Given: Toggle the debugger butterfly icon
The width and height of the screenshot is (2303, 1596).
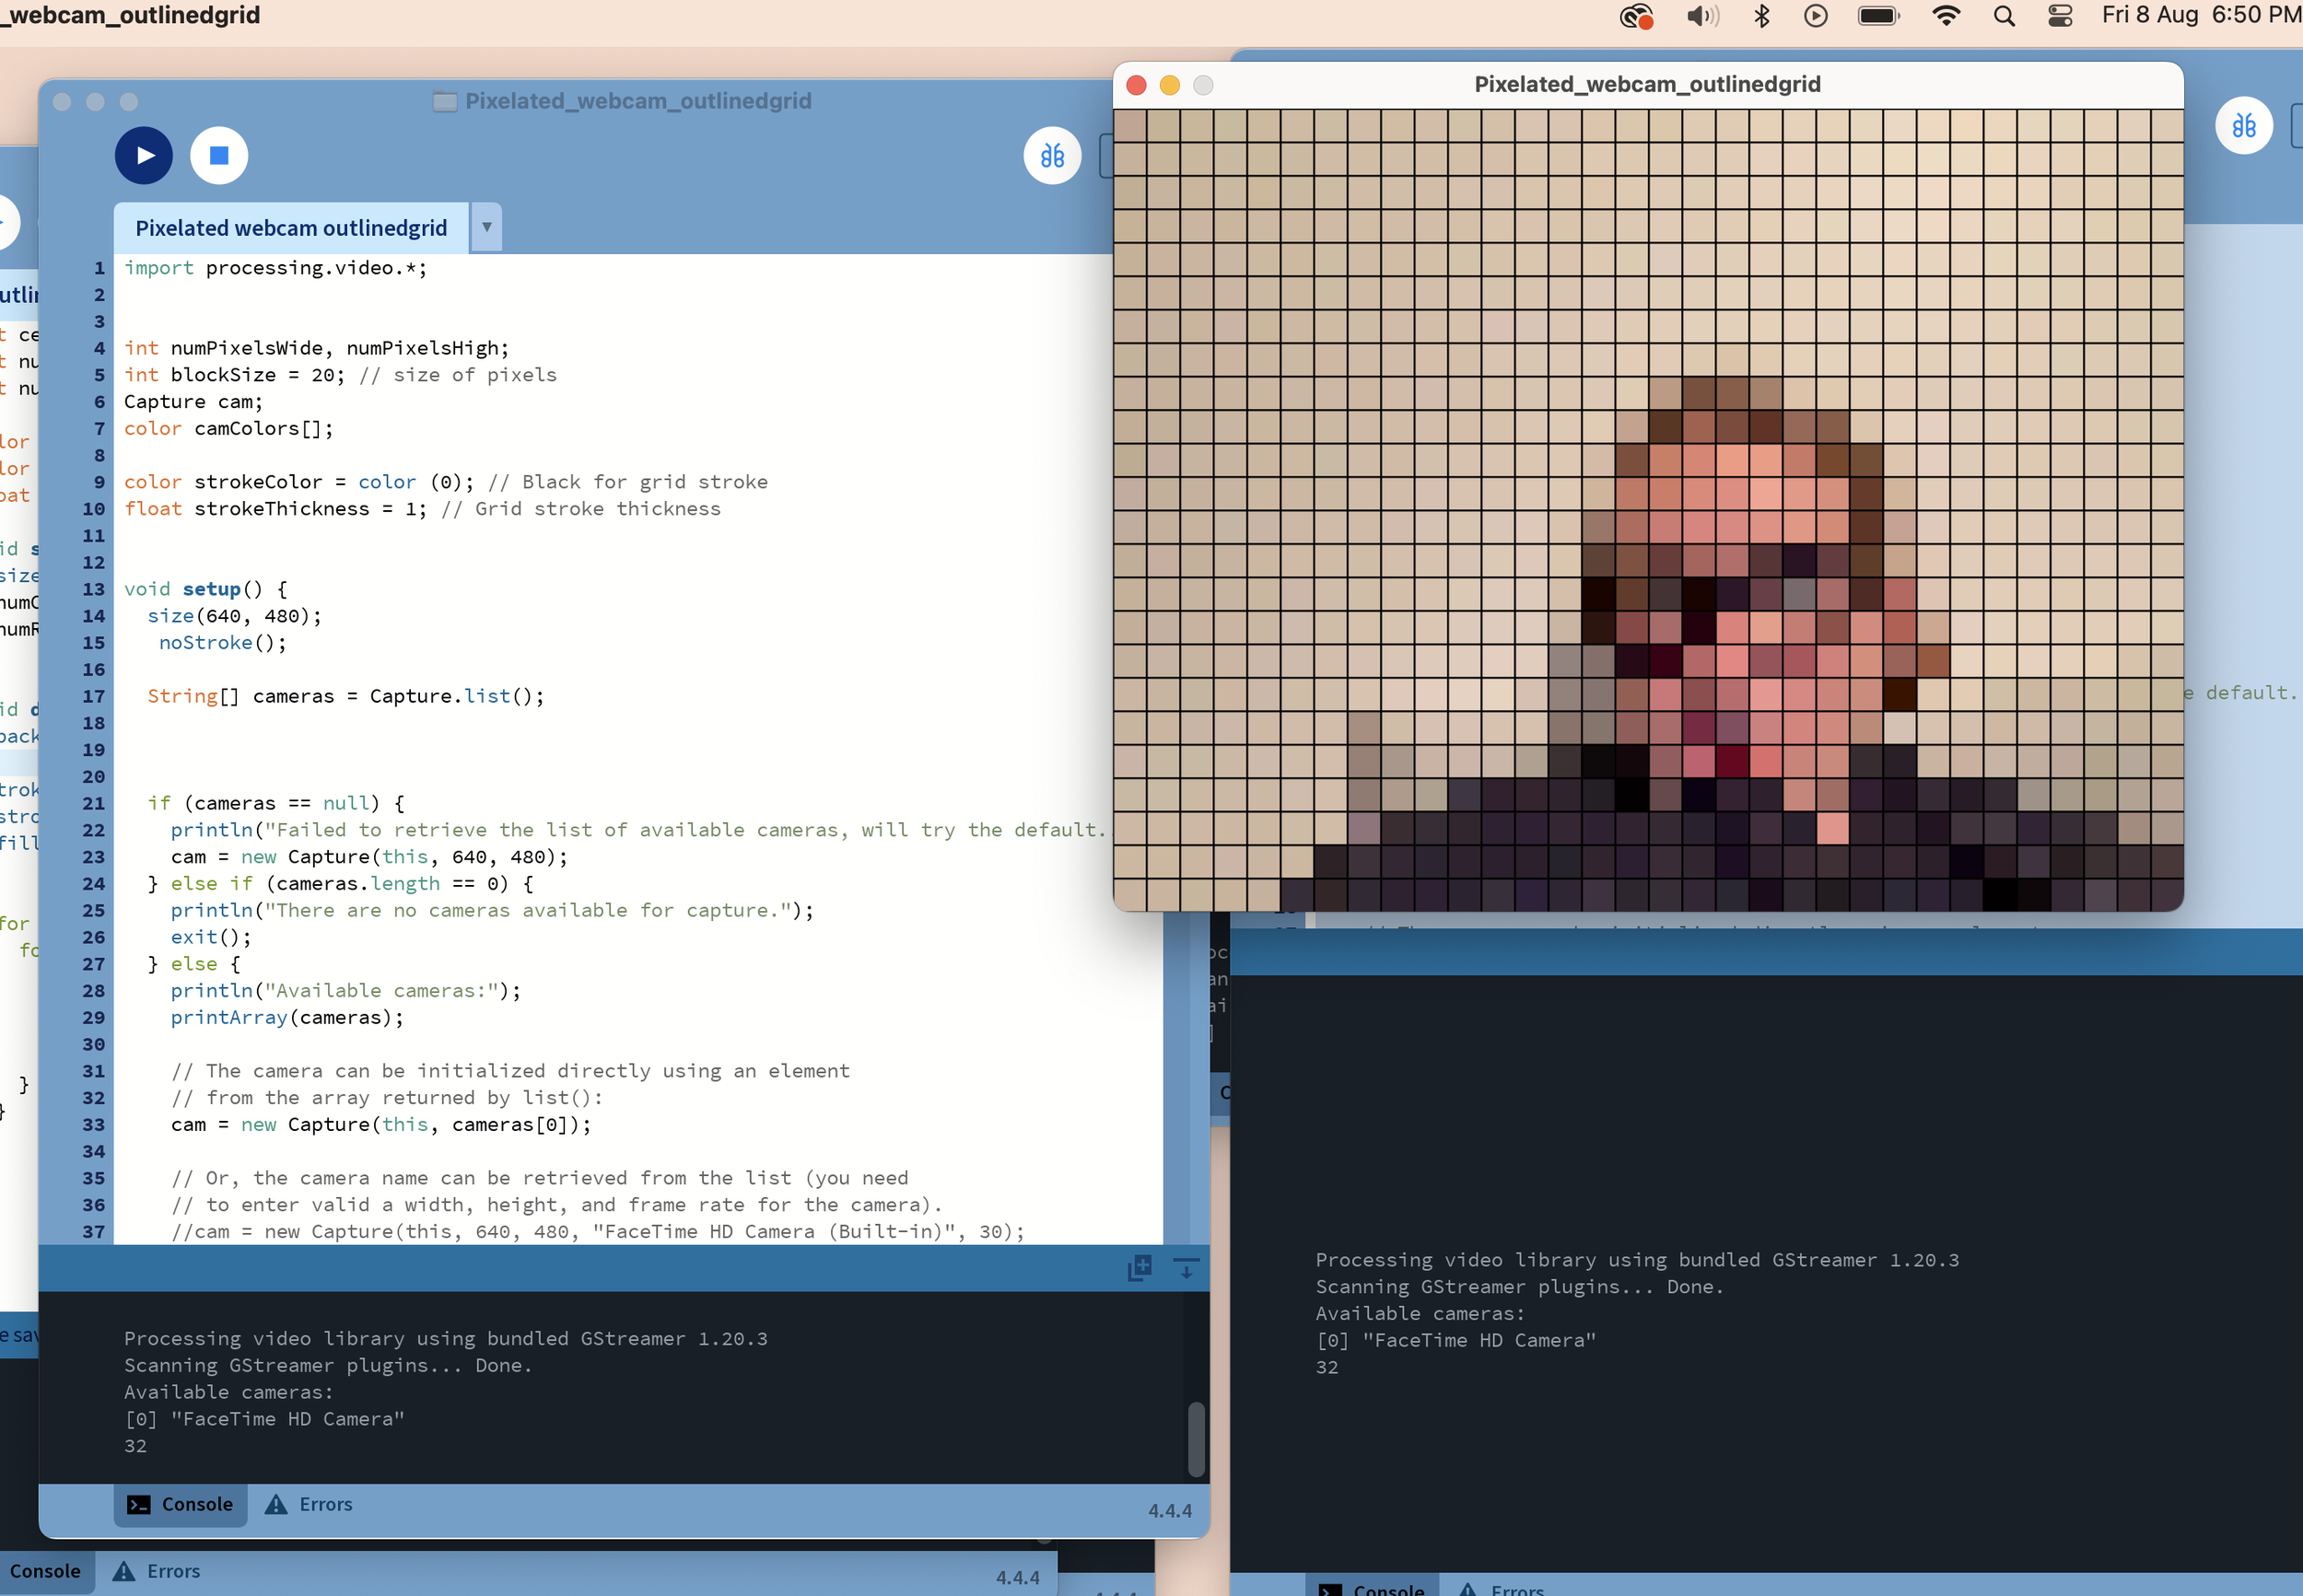Looking at the screenshot, I should tap(1052, 155).
